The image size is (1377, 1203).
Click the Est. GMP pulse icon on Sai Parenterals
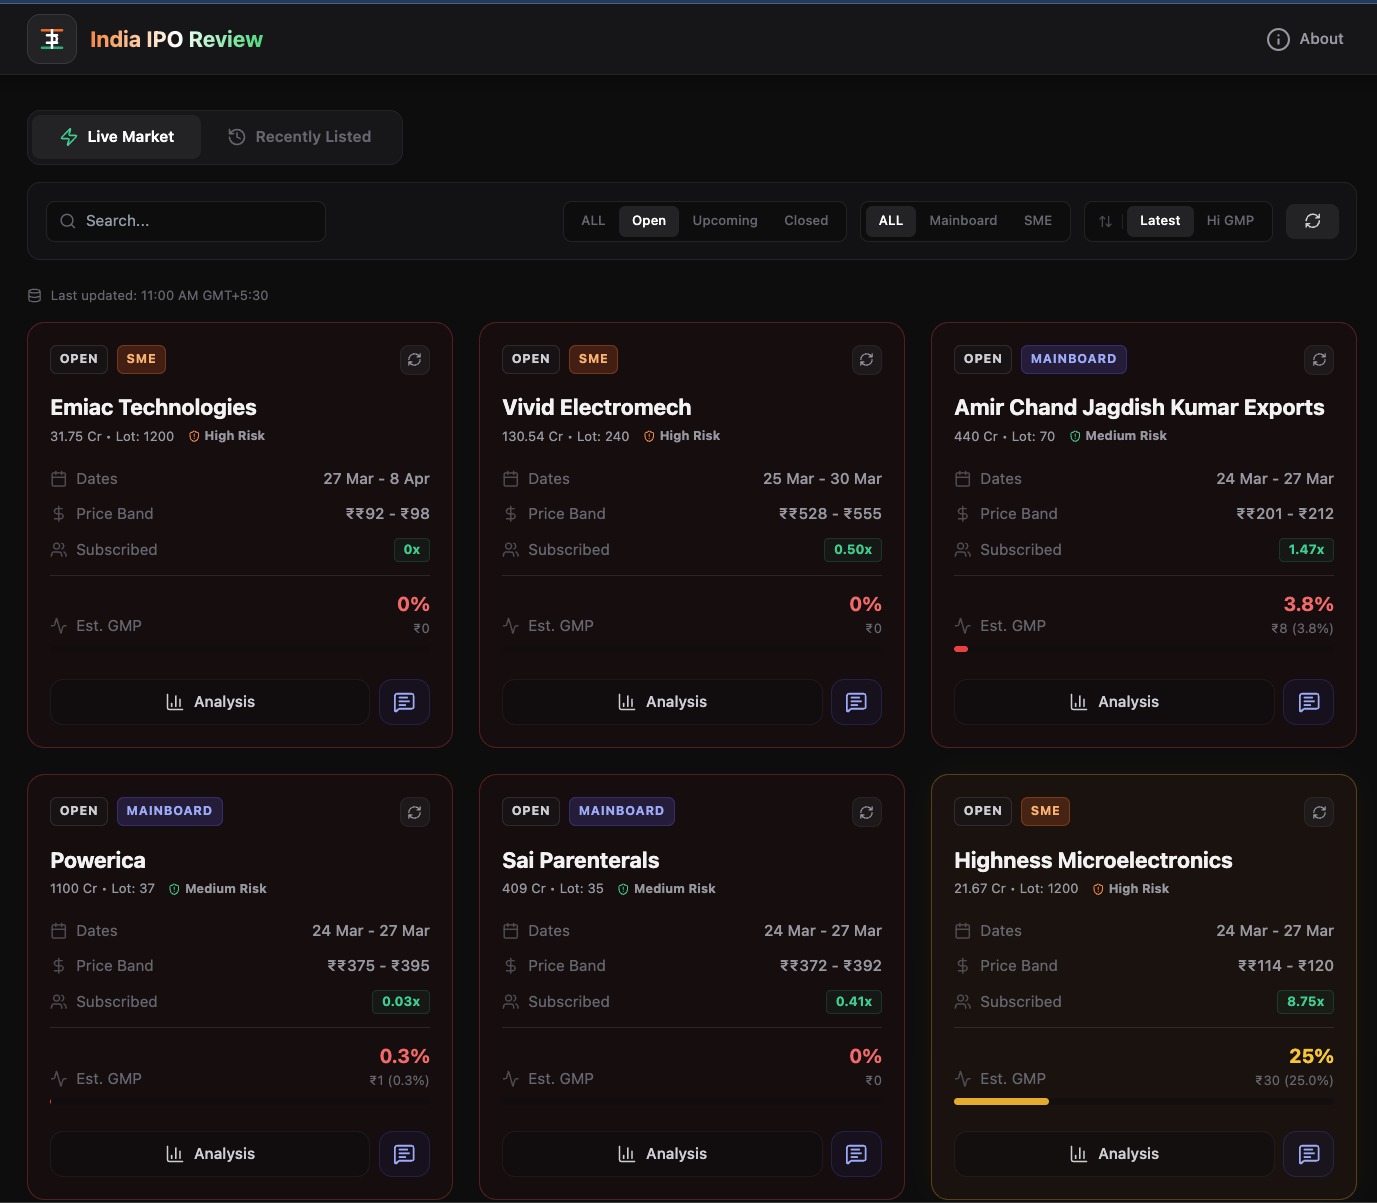[511, 1079]
